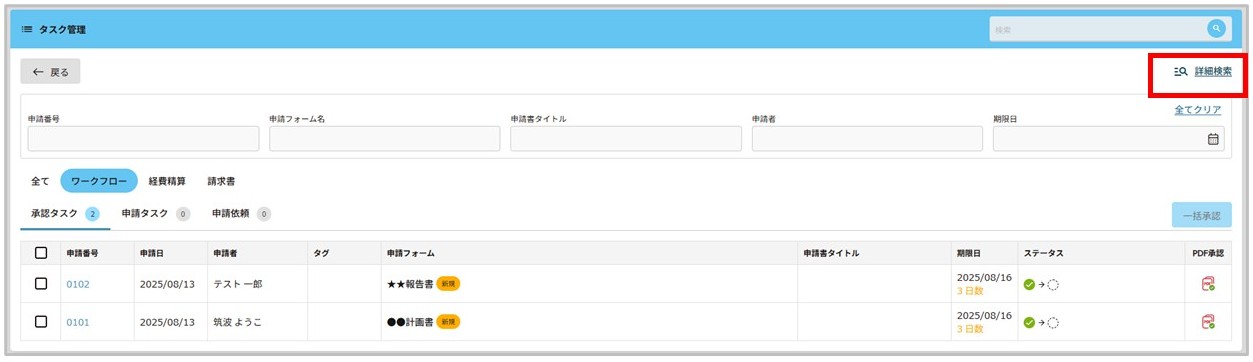The image size is (1253, 362).
Task: Click the 申請フォーム名 filter input
Action: [x=385, y=139]
